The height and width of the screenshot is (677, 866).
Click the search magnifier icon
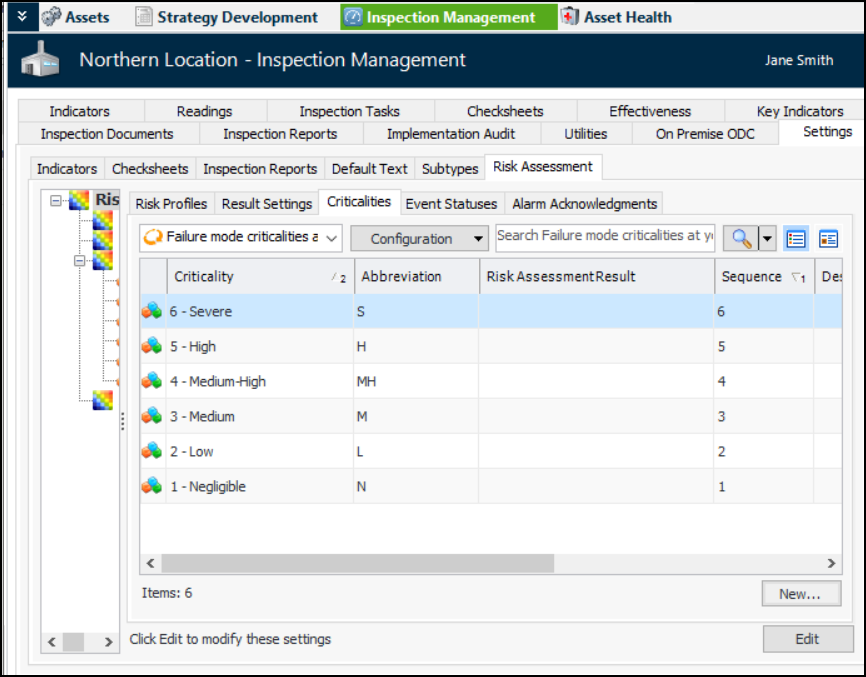pyautogui.click(x=741, y=238)
